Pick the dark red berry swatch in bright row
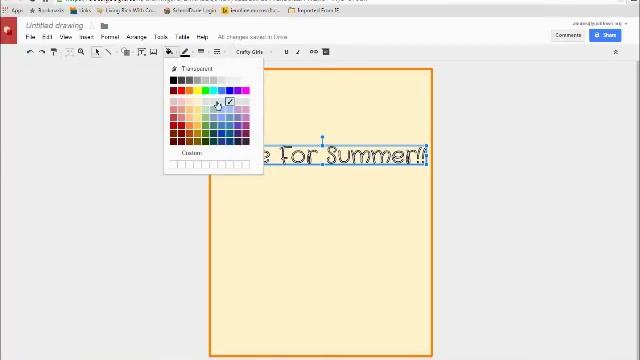This screenshot has height=360, width=640. (173, 91)
